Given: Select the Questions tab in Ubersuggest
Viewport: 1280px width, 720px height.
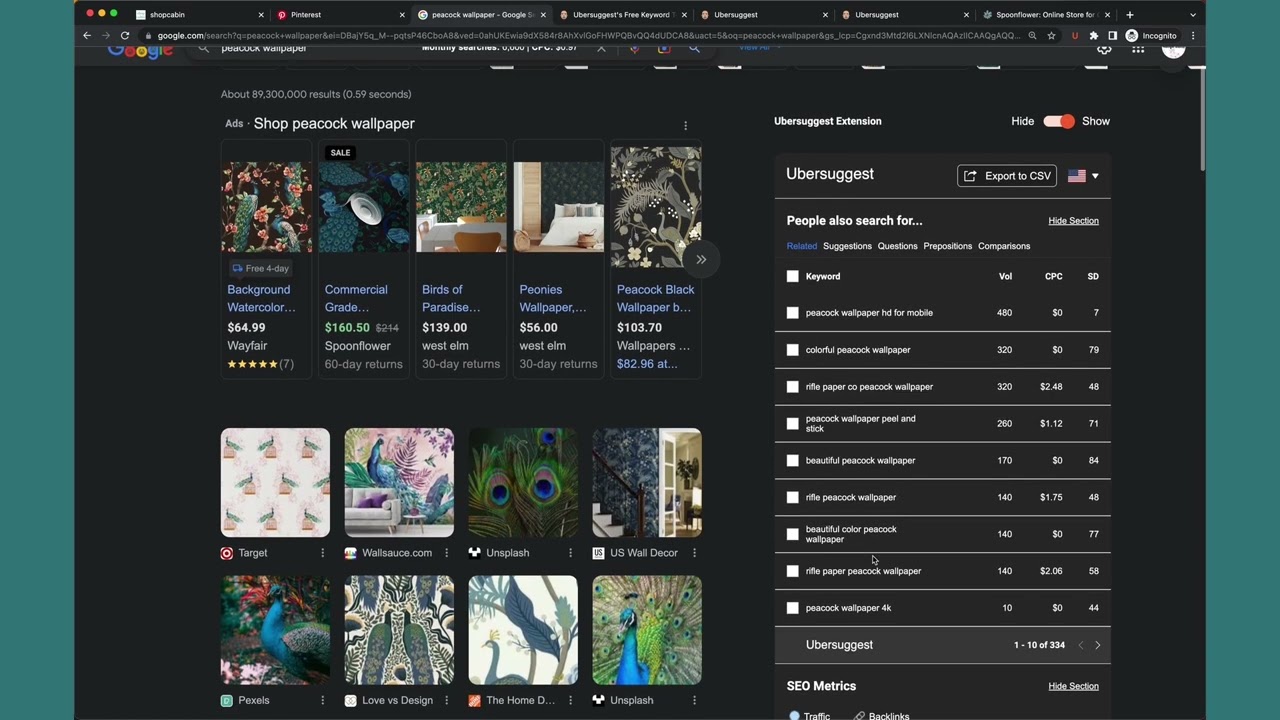Looking at the screenshot, I should pyautogui.click(x=897, y=246).
